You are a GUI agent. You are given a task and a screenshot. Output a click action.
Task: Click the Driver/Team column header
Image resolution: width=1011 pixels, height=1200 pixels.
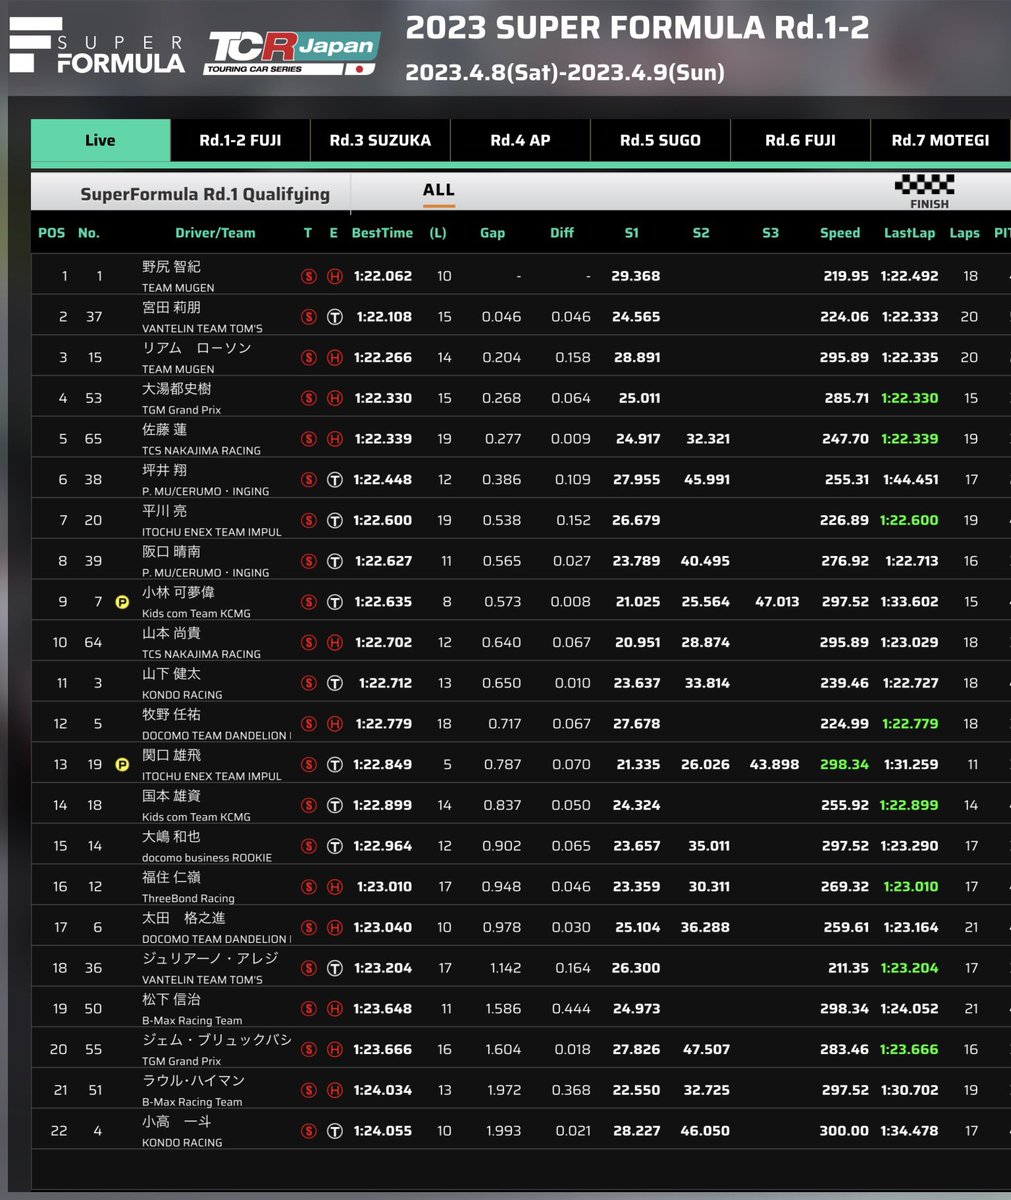[215, 233]
